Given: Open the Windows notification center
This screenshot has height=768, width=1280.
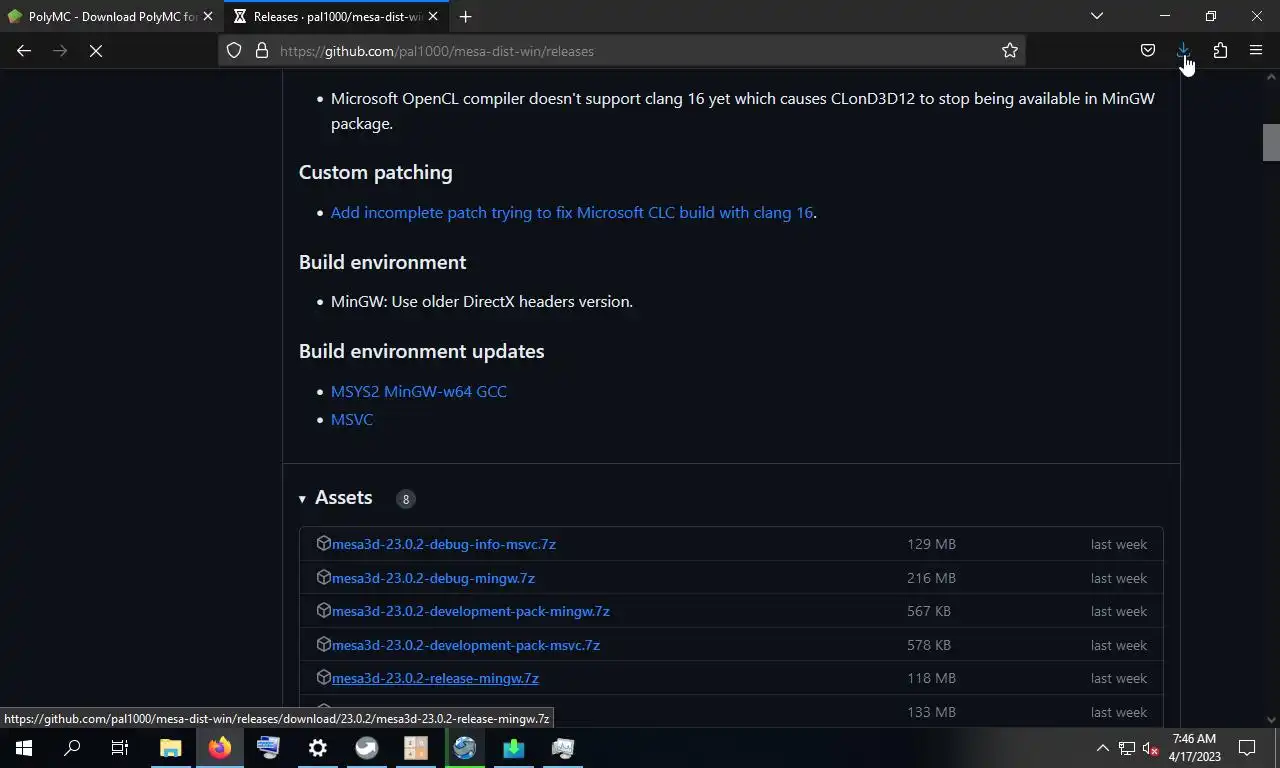Looking at the screenshot, I should tap(1247, 748).
